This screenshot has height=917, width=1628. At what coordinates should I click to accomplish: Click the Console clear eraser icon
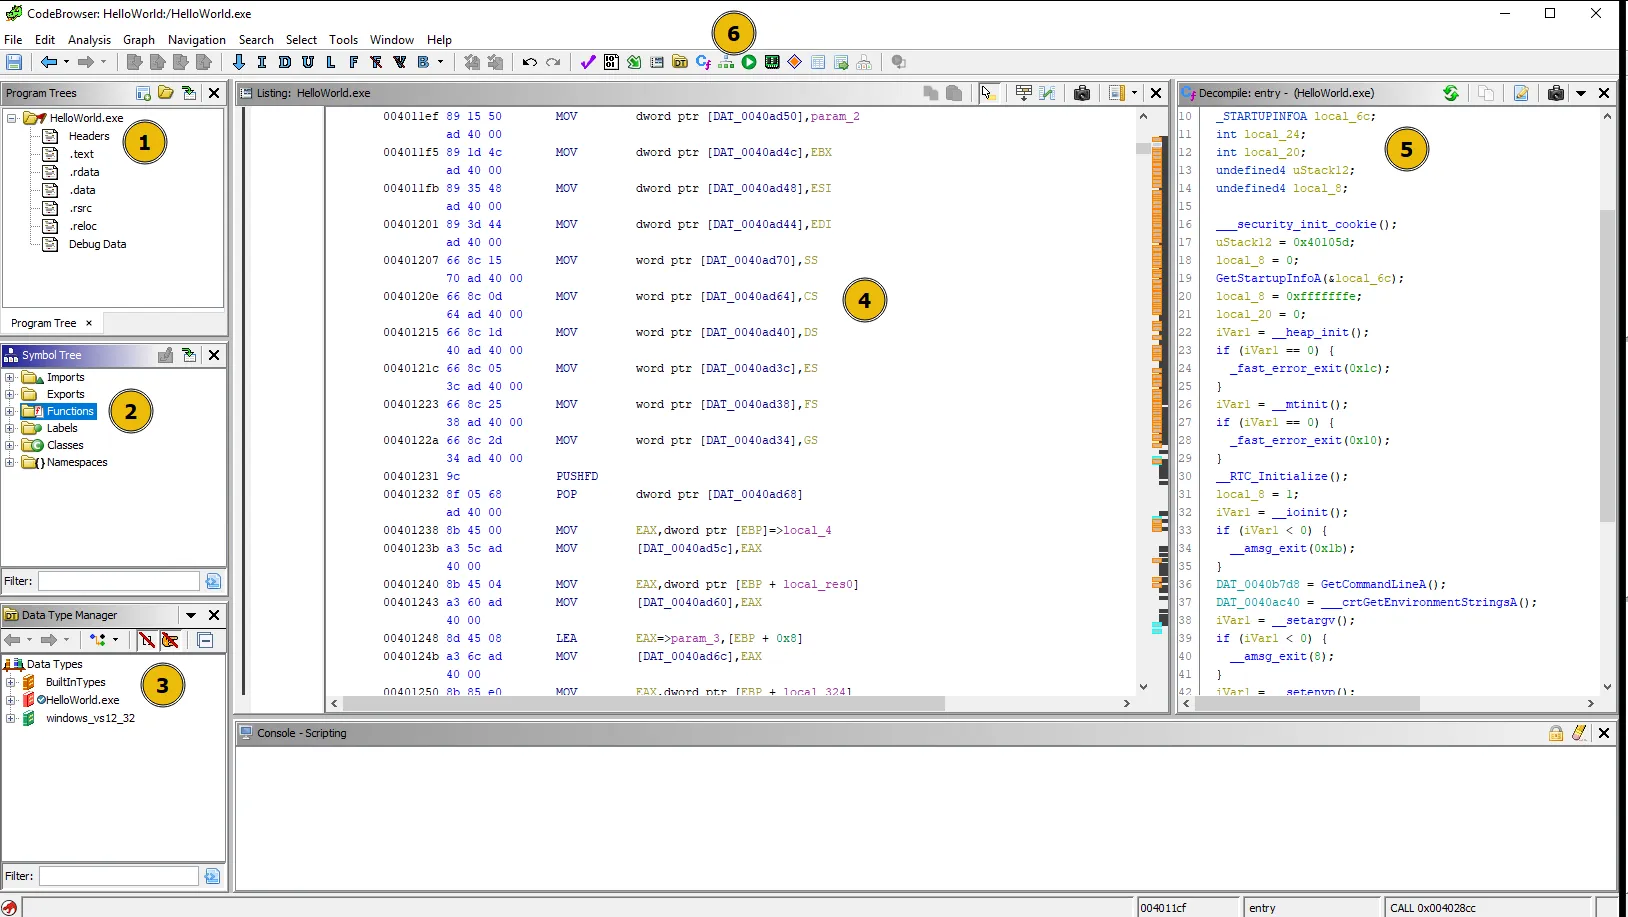tap(1579, 733)
